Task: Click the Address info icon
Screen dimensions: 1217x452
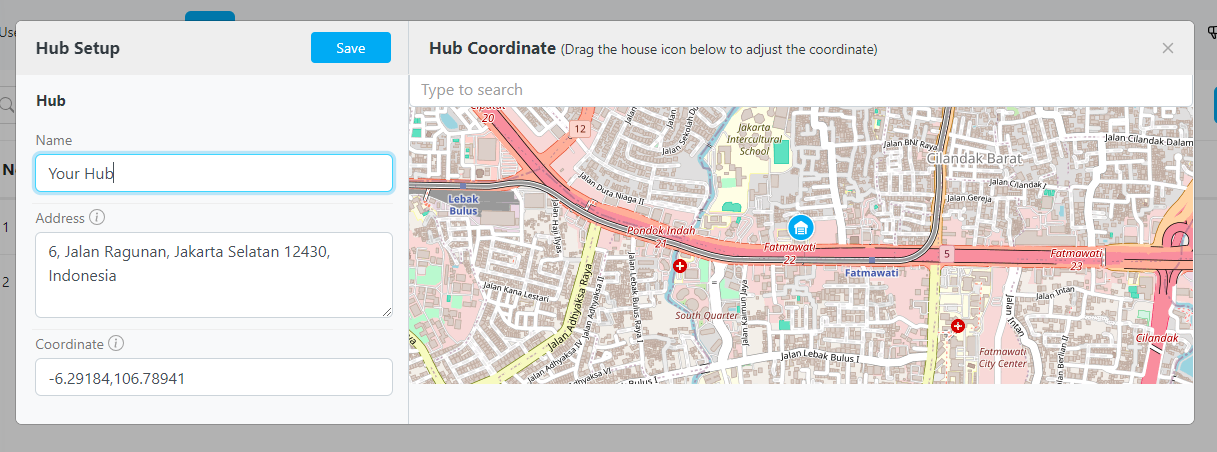Action: pyautogui.click(x=97, y=217)
